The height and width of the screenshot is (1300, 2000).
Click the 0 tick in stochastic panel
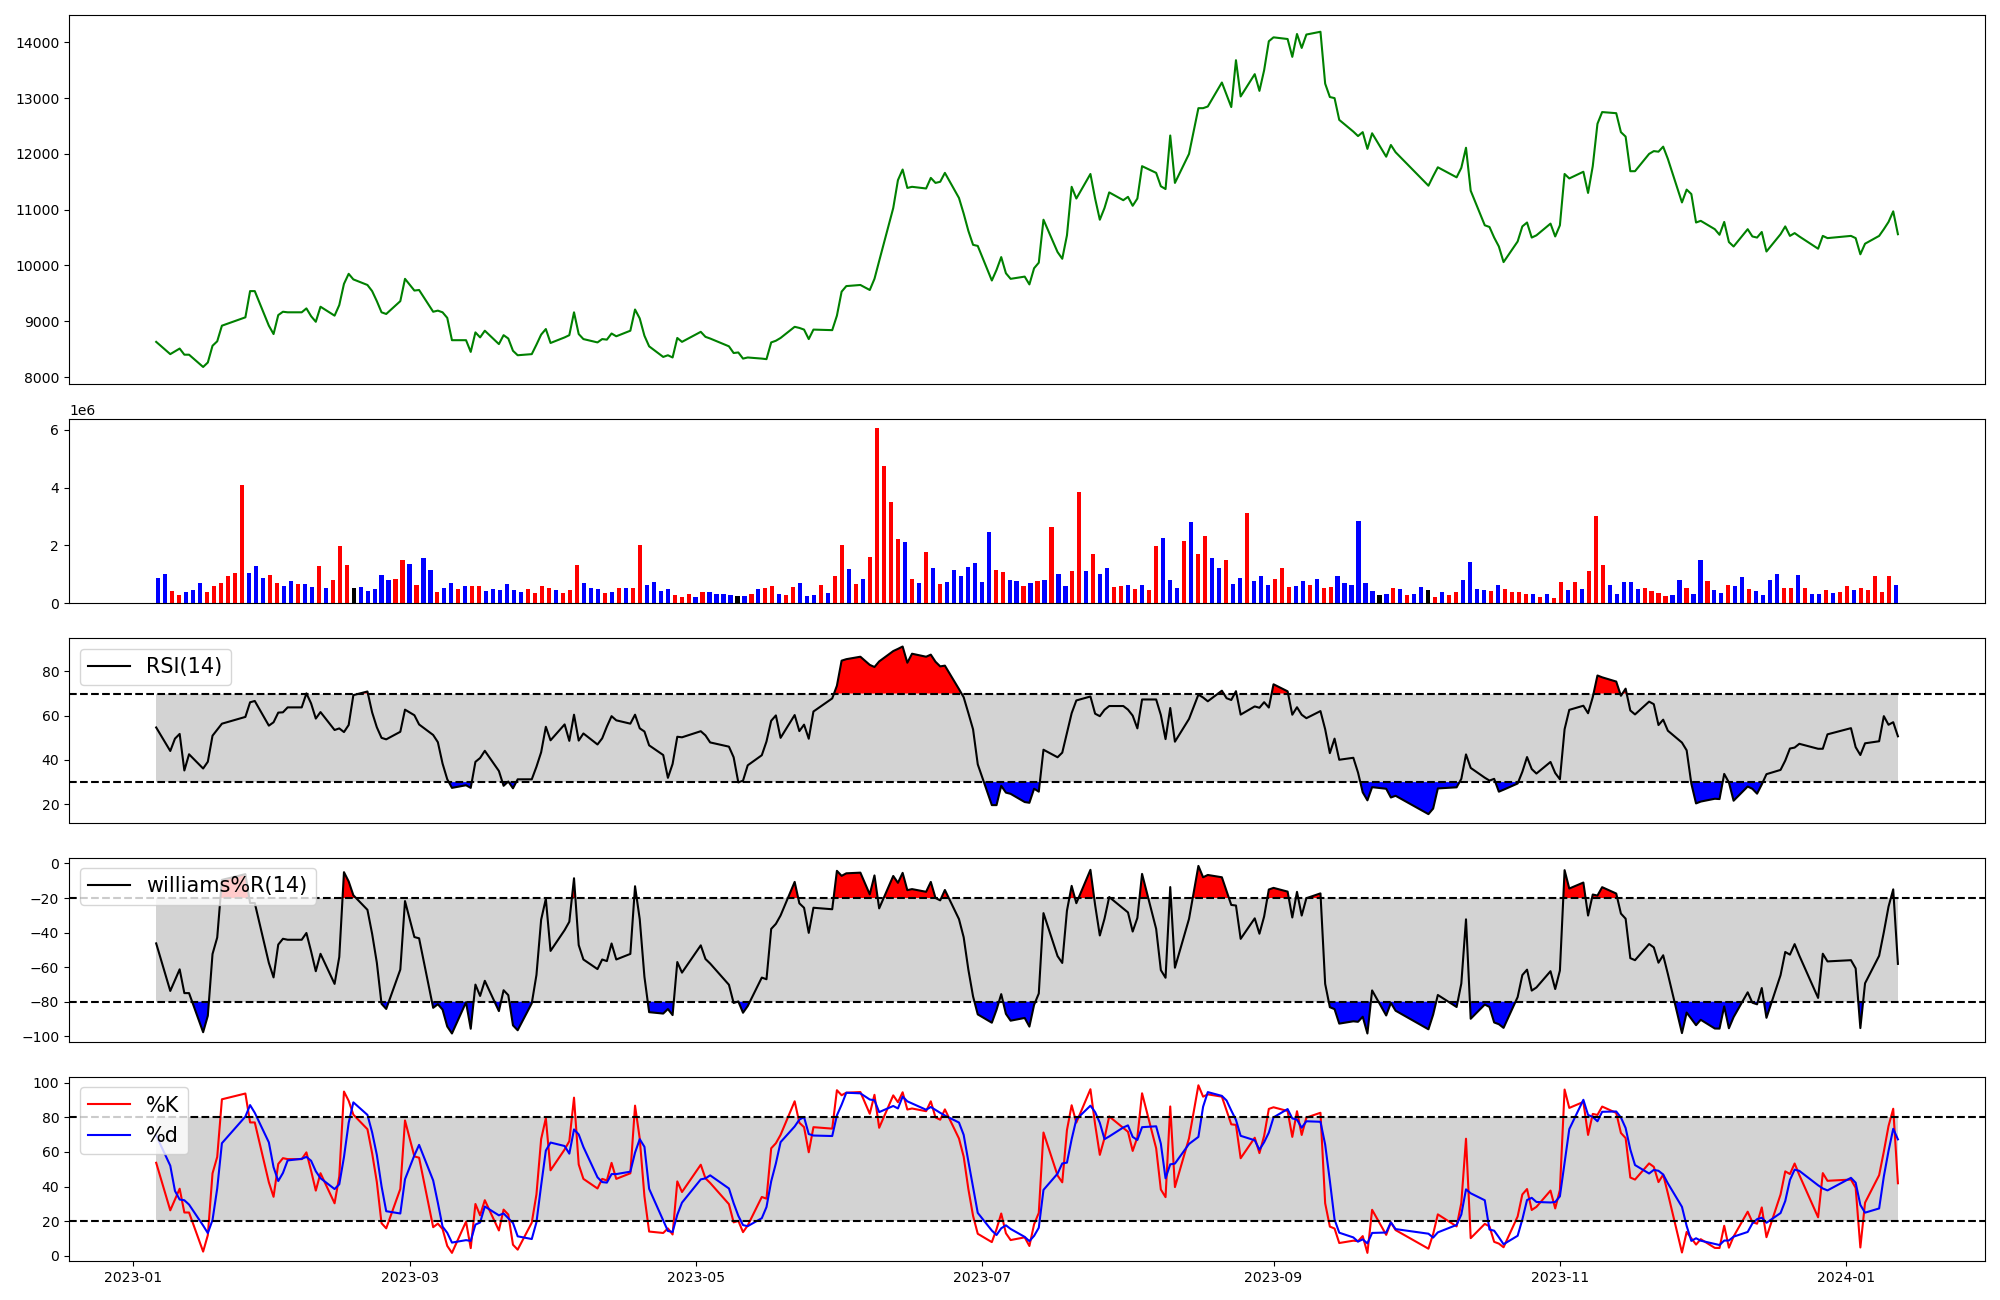click(54, 1256)
